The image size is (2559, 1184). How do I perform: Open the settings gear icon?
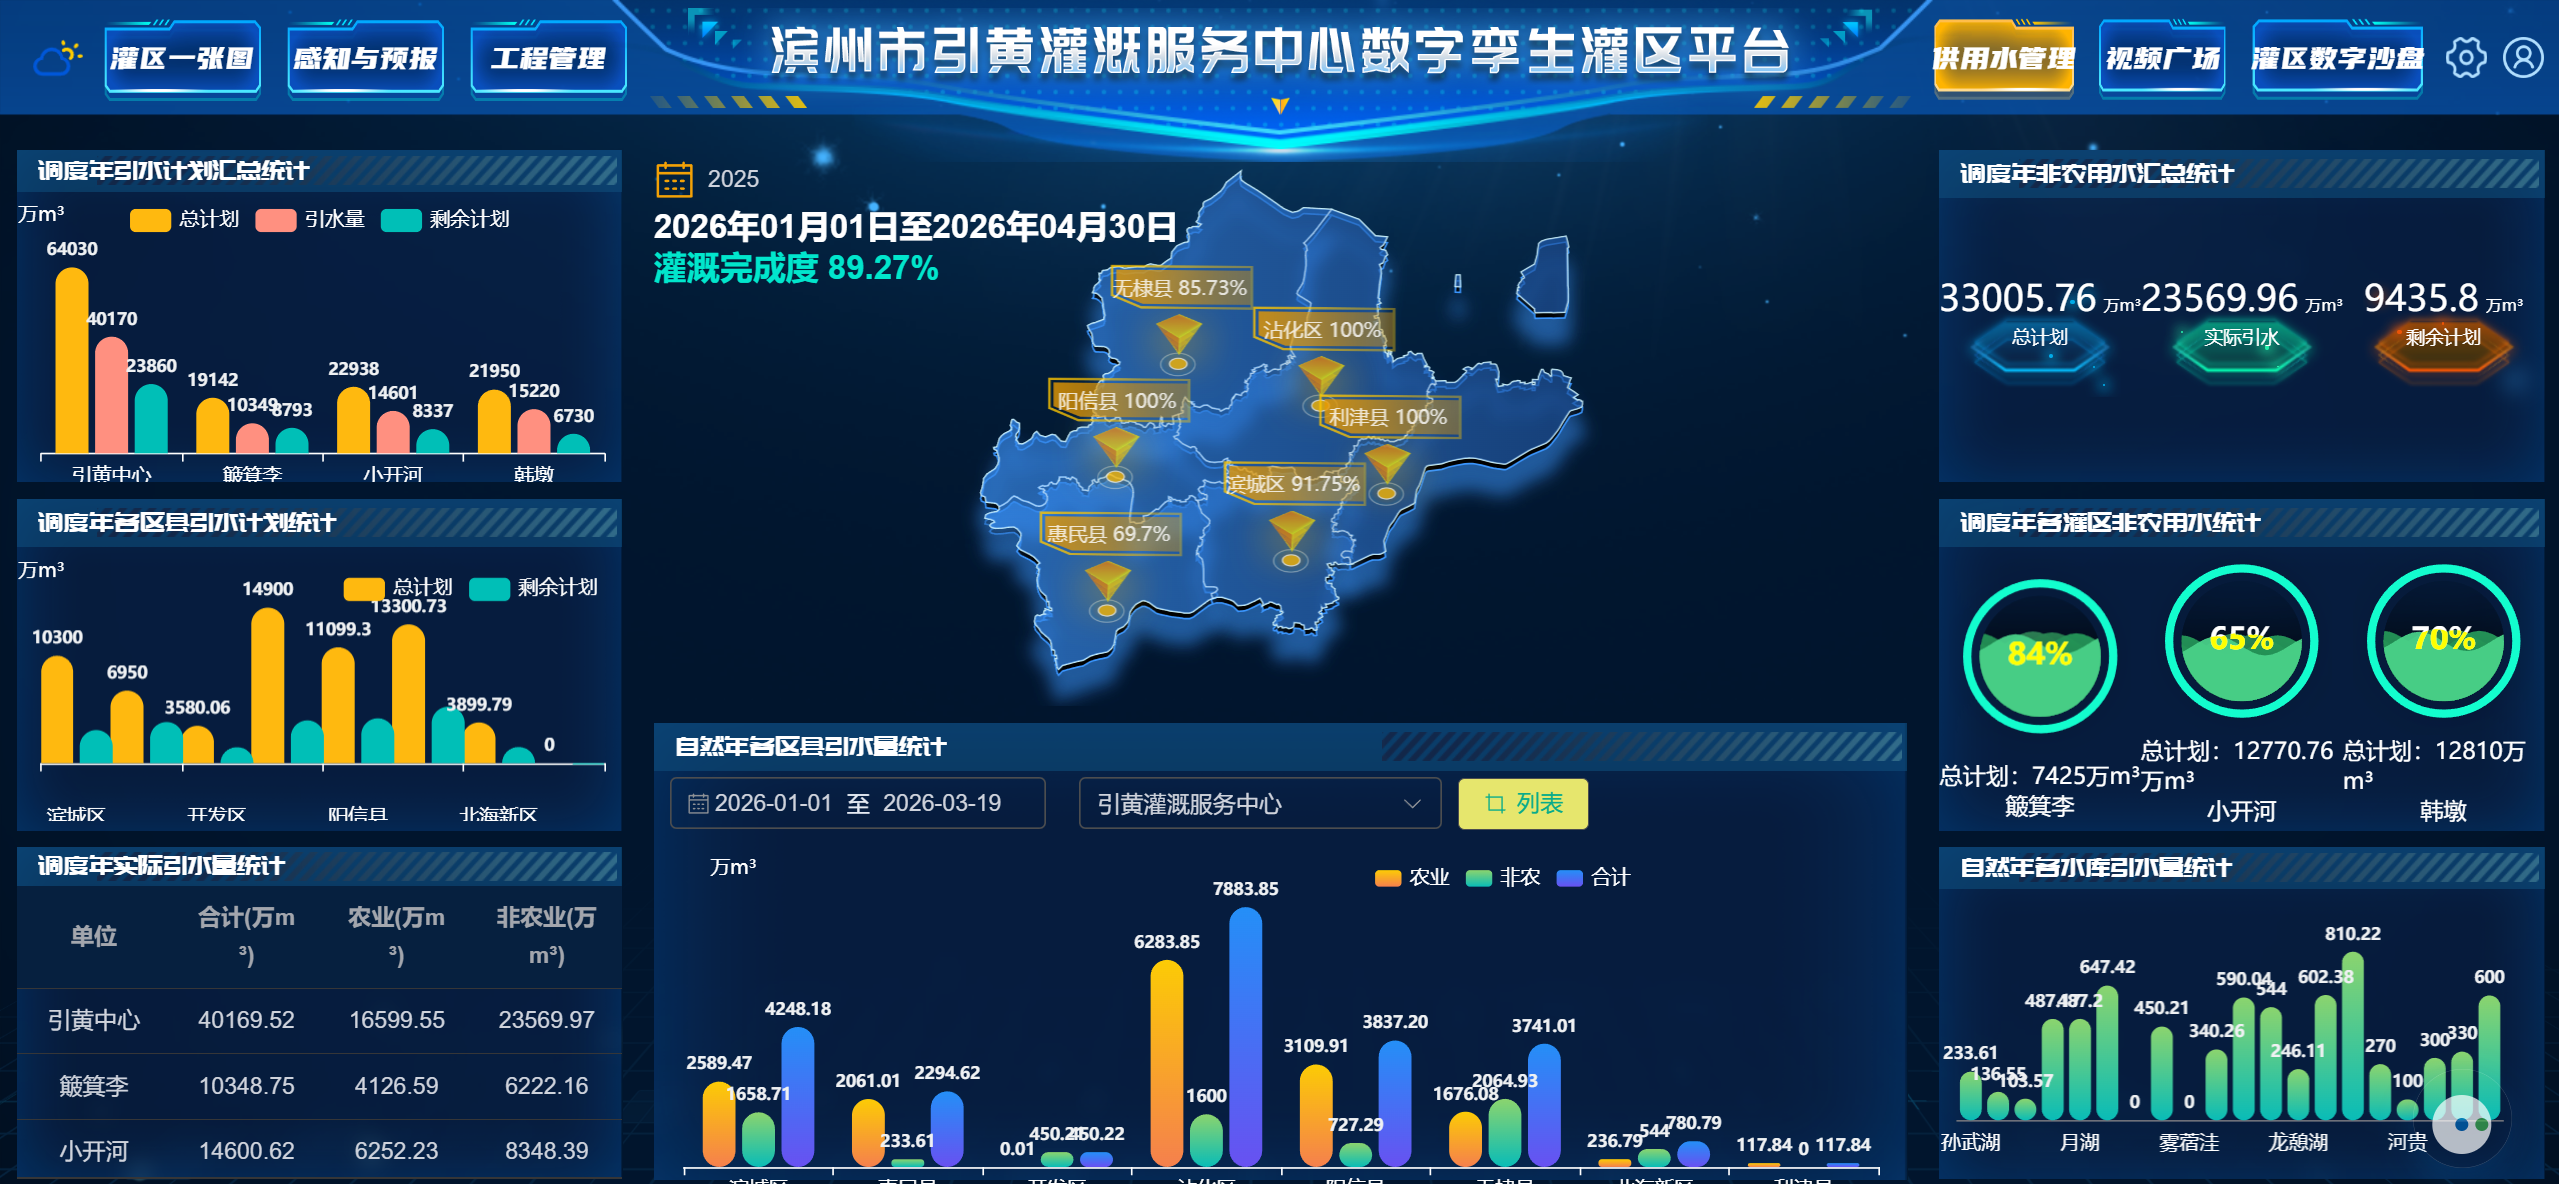pyautogui.click(x=2466, y=58)
